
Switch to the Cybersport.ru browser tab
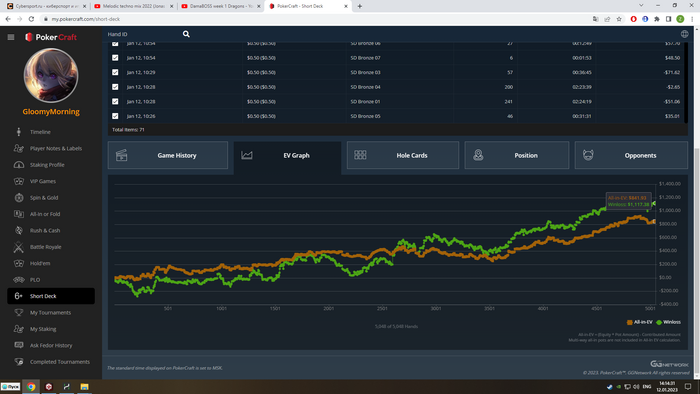point(46,6)
